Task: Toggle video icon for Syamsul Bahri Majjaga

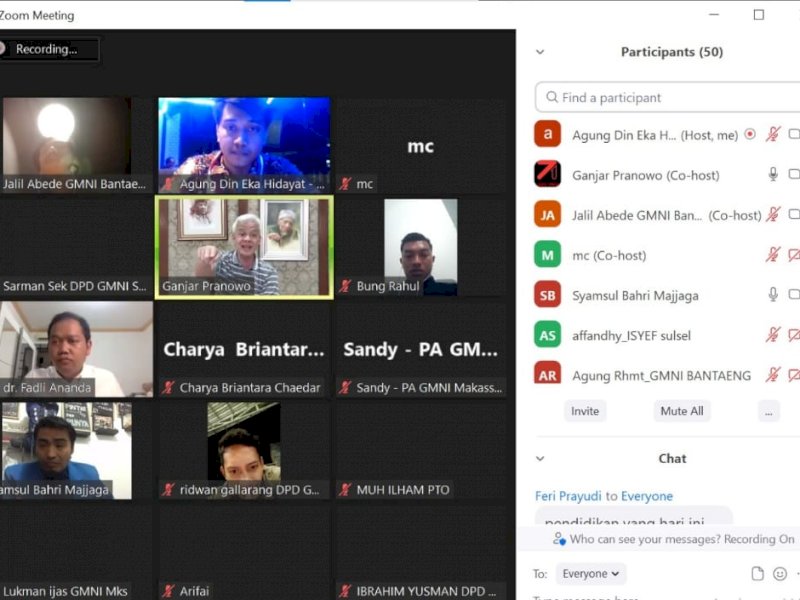Action: pos(794,295)
